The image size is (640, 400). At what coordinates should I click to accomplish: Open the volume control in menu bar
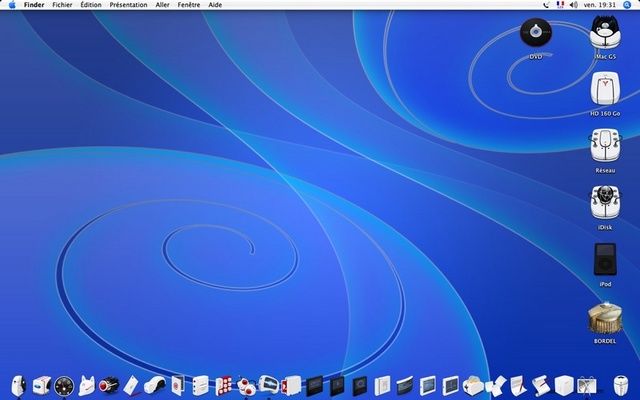coord(573,5)
